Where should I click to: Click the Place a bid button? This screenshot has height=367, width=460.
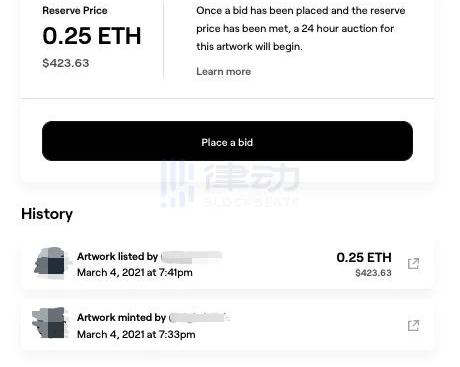coord(227,141)
